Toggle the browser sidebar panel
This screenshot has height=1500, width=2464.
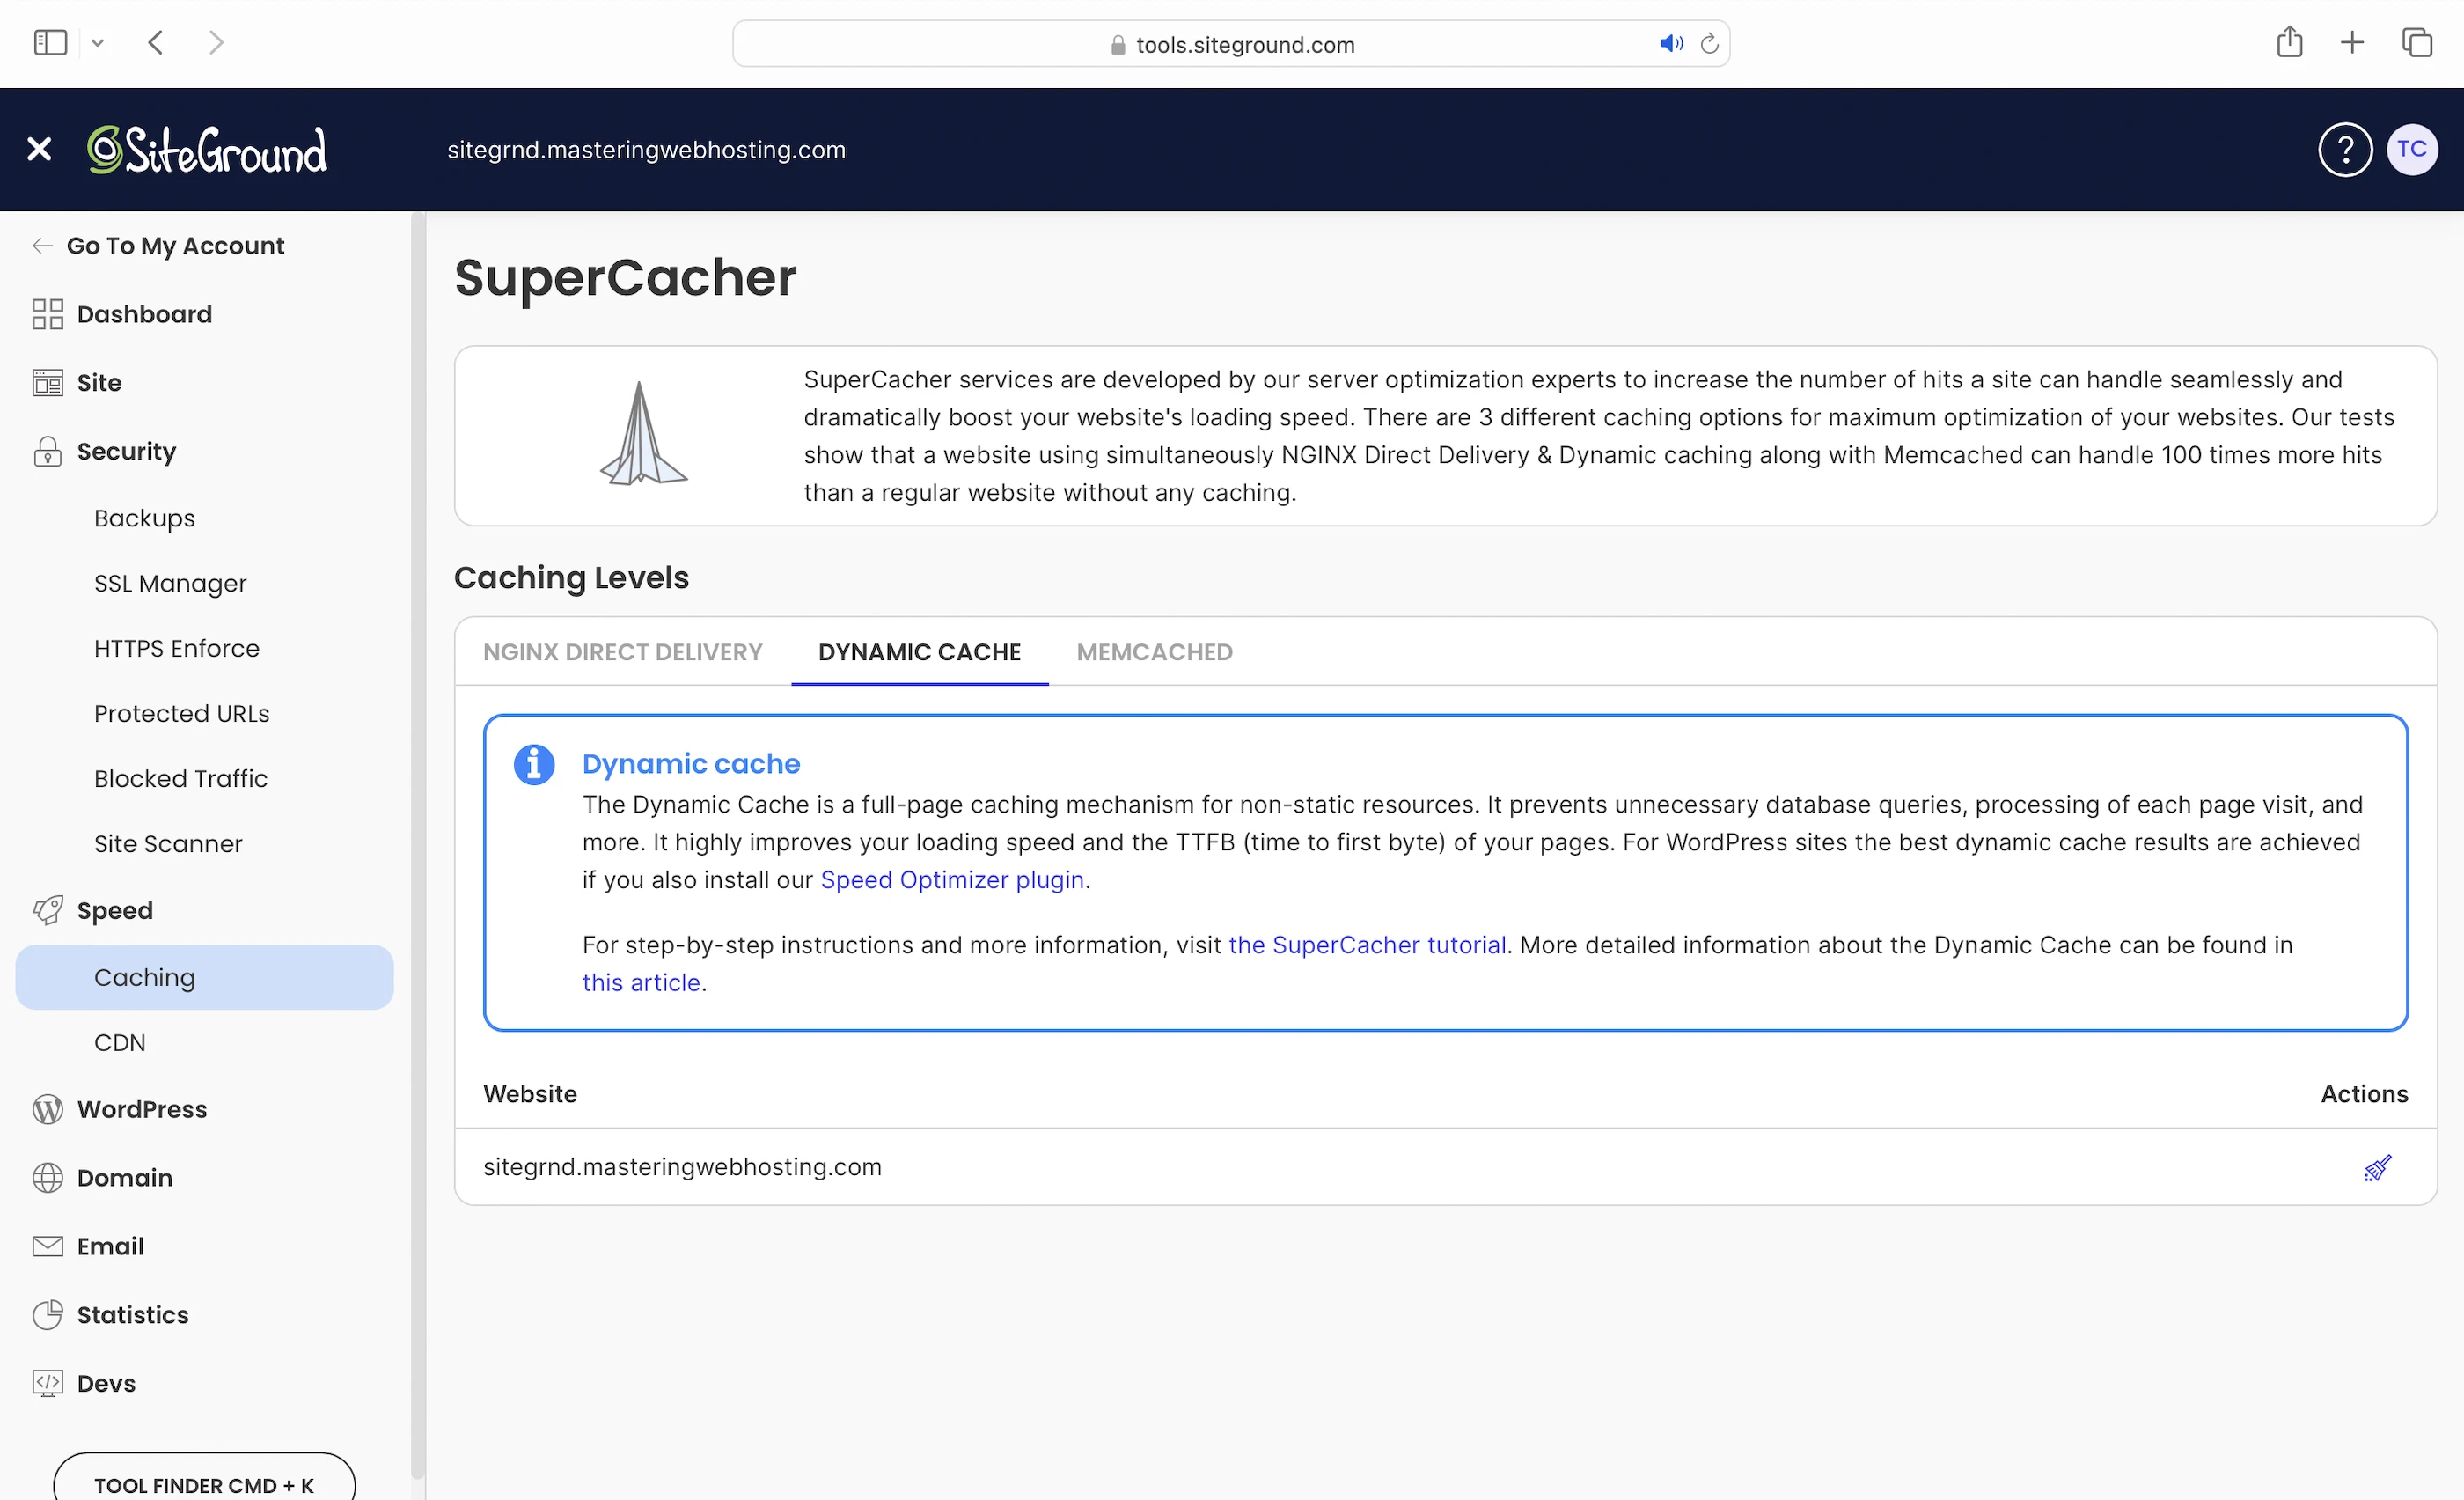coord(50,43)
